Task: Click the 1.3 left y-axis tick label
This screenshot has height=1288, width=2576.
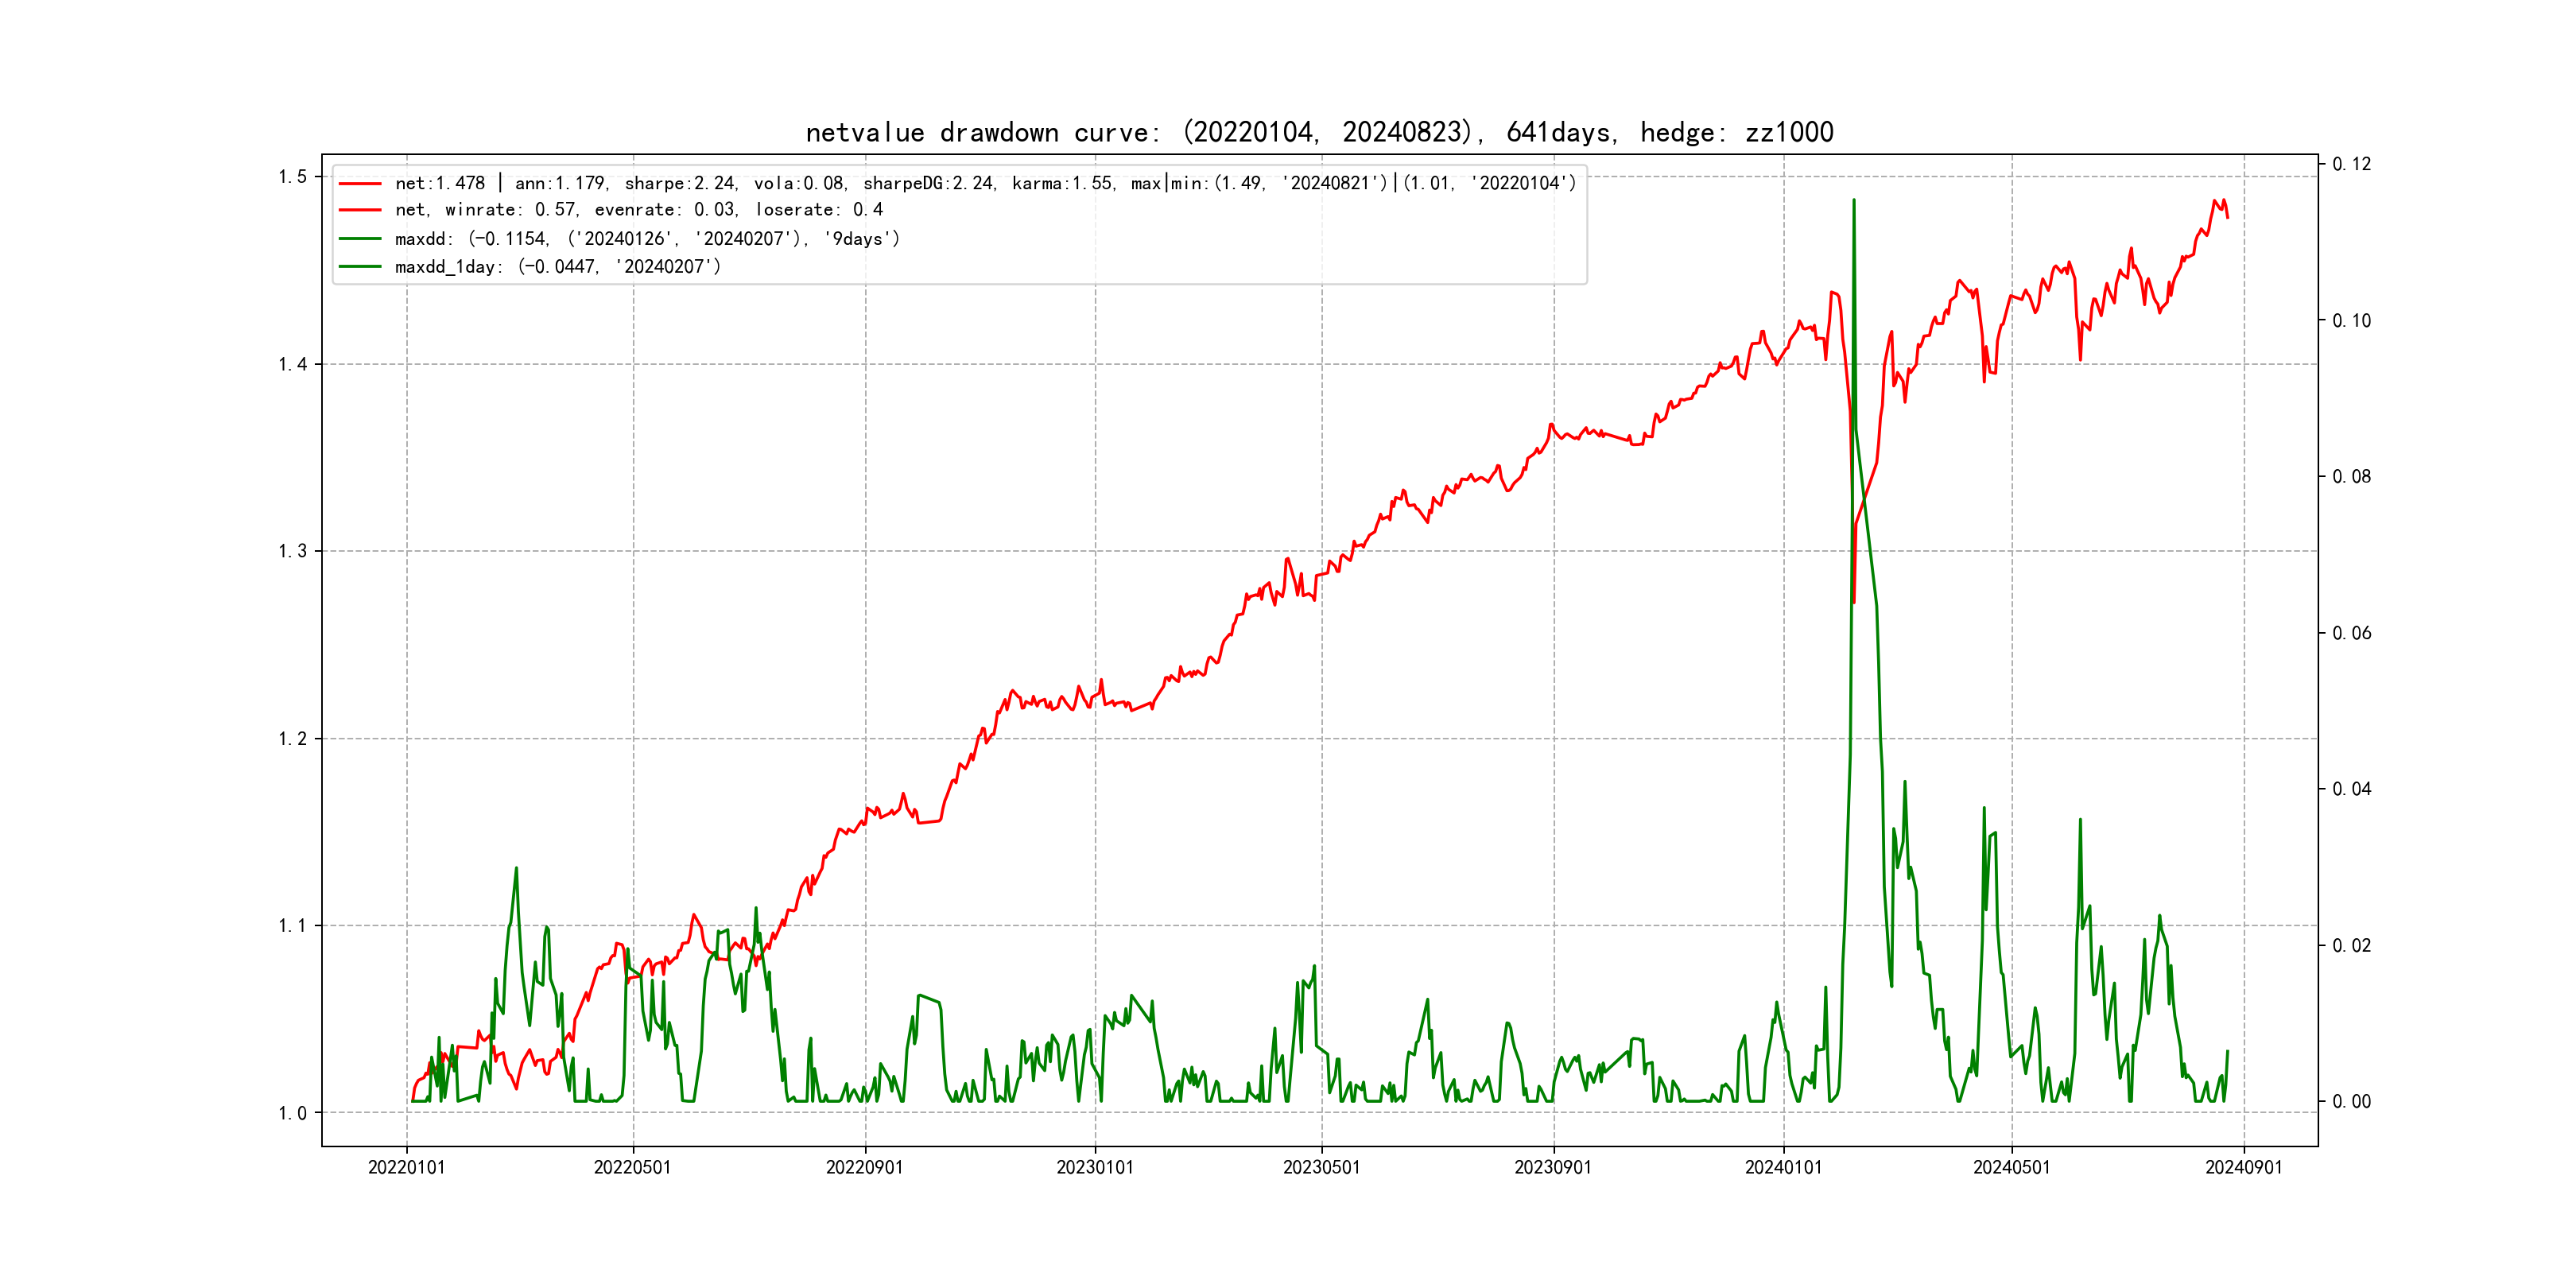Action: click(292, 551)
